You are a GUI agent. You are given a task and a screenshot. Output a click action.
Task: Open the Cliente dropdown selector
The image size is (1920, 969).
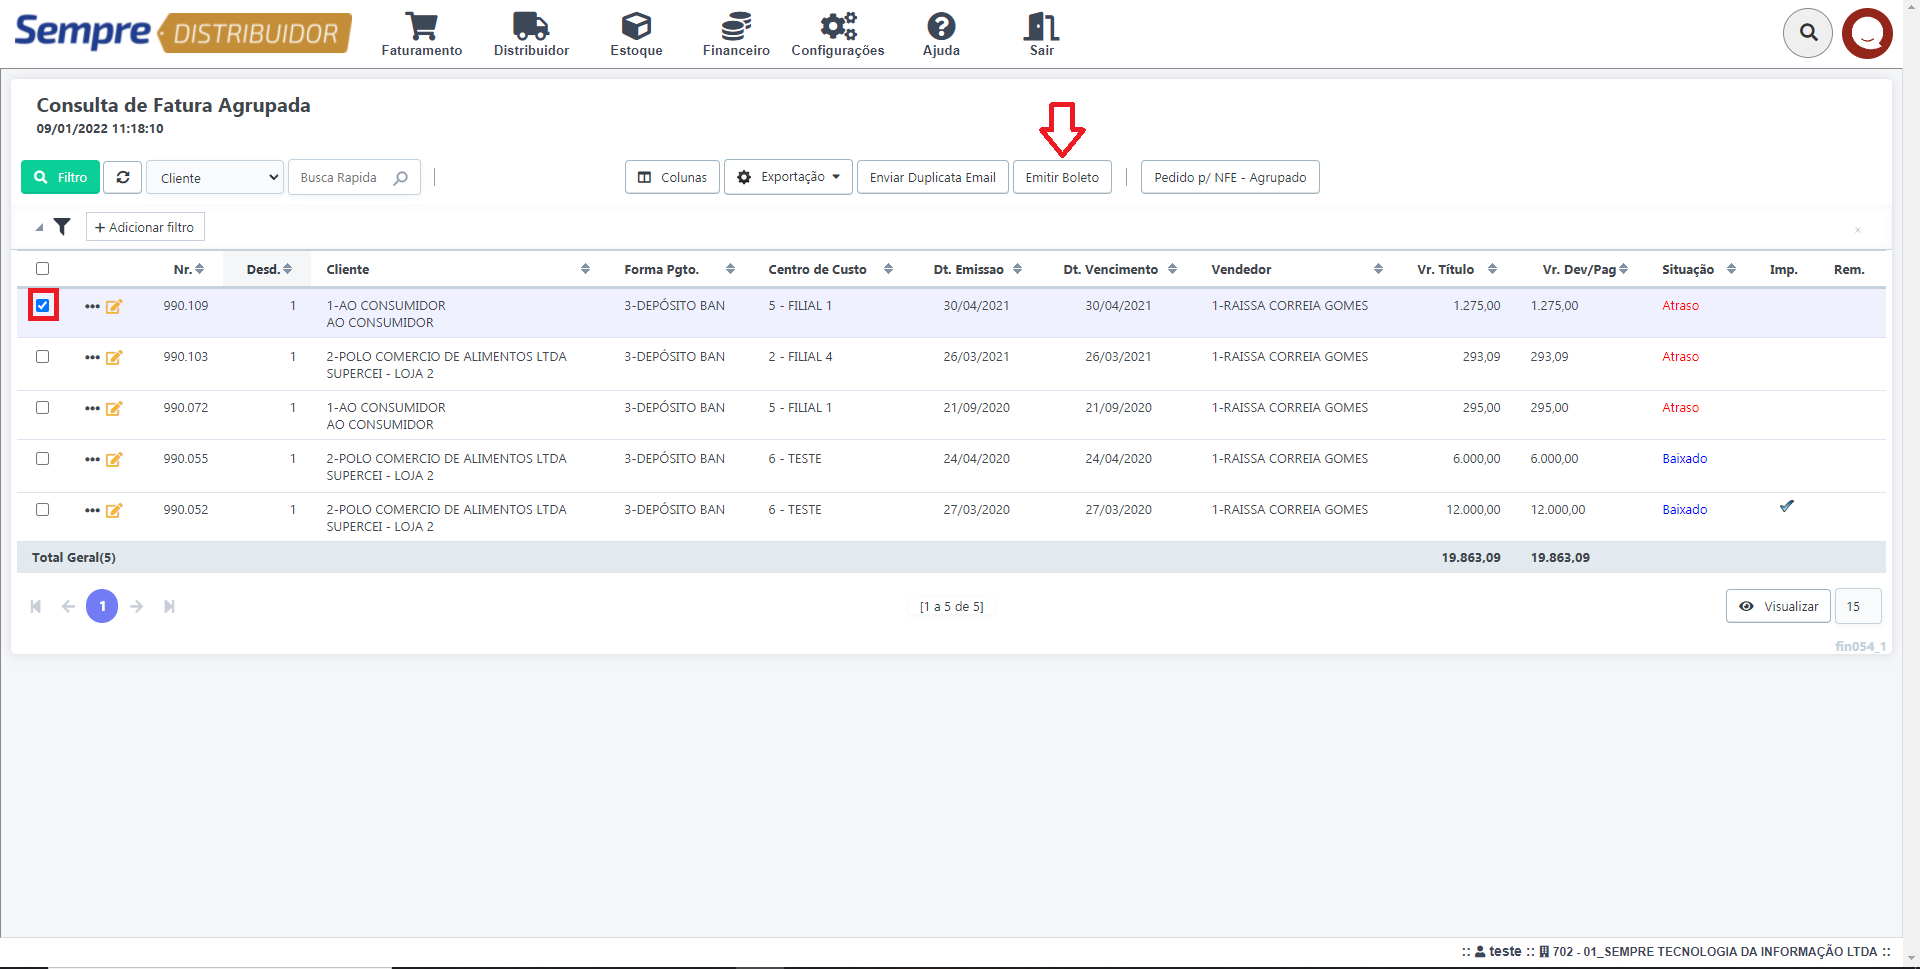point(215,178)
